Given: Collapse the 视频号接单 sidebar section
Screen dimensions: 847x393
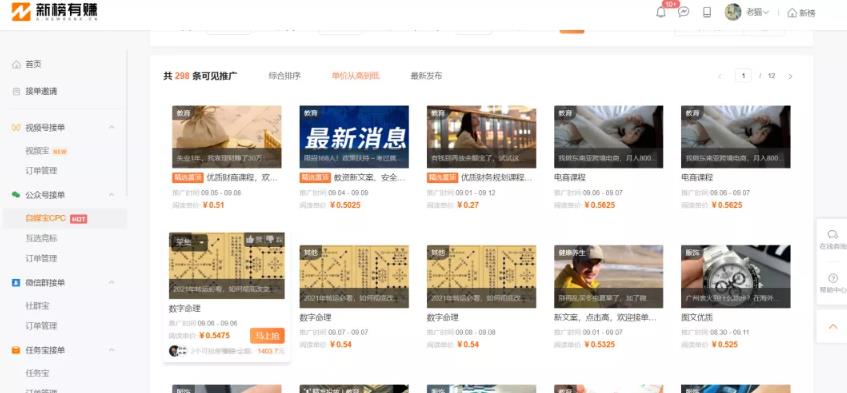Looking at the screenshot, I should tap(112, 127).
